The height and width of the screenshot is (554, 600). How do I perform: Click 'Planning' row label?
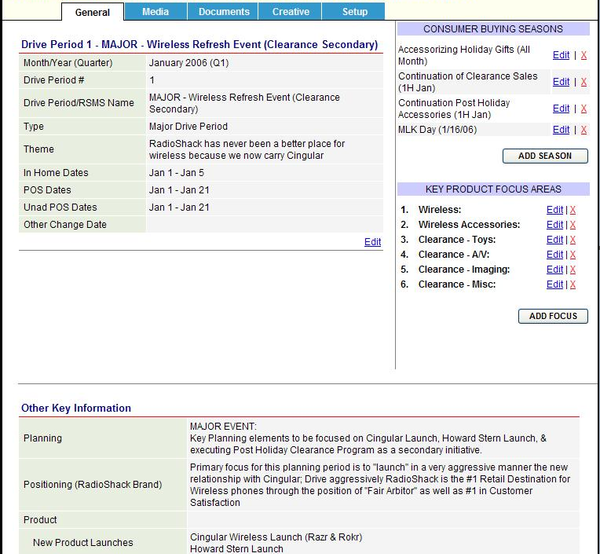(42, 438)
